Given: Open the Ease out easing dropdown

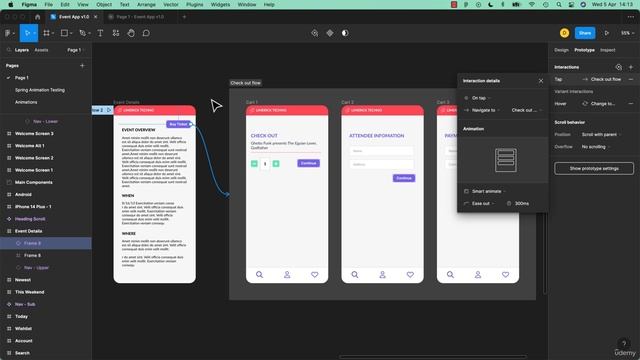Looking at the screenshot, I should pos(483,203).
